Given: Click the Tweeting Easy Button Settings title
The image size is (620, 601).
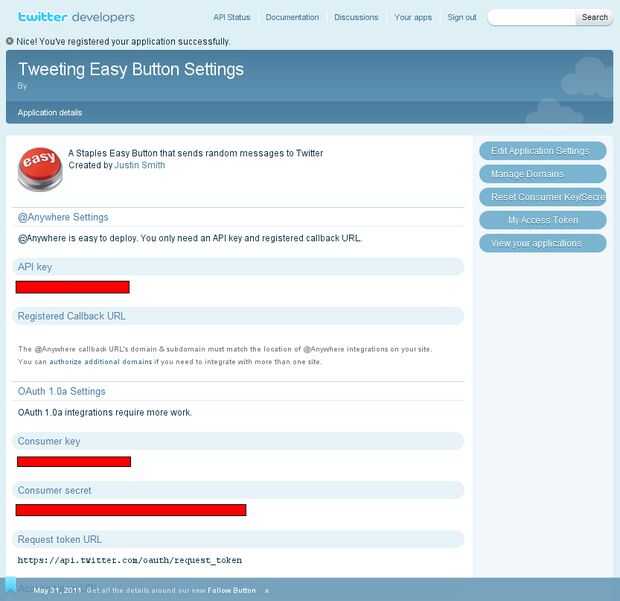Looking at the screenshot, I should (131, 70).
